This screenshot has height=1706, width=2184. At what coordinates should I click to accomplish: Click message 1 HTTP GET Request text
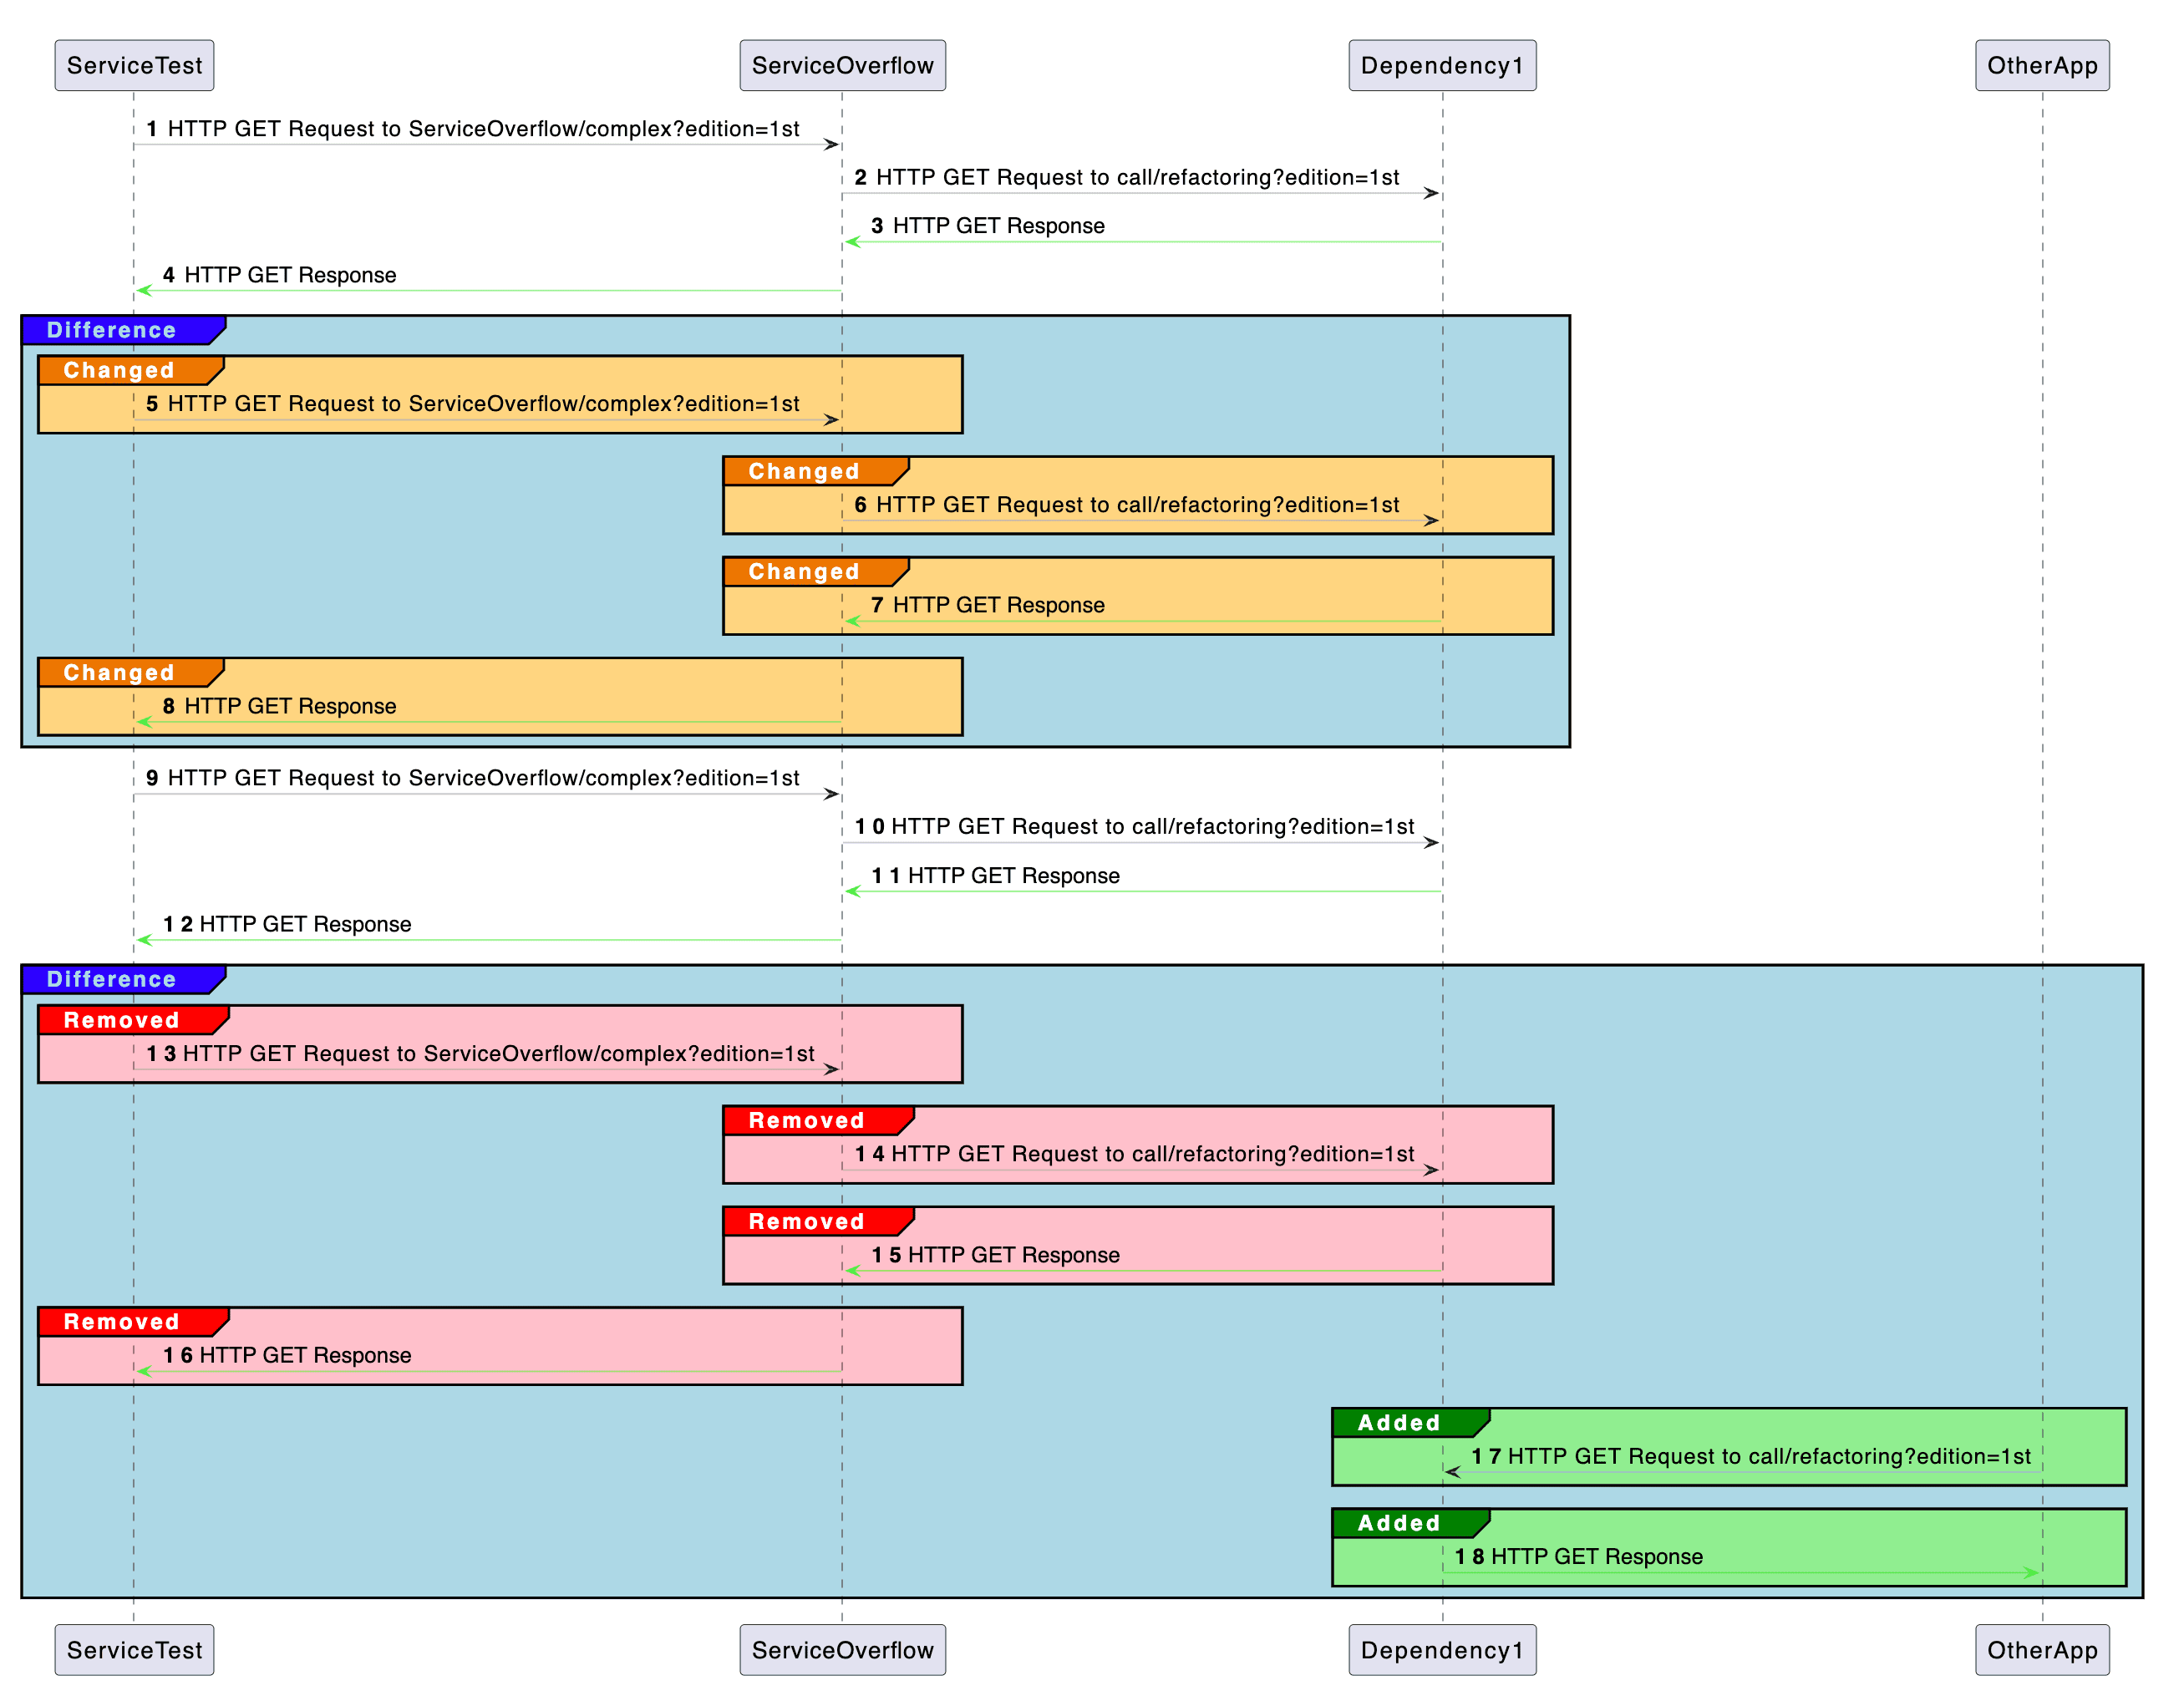480,129
